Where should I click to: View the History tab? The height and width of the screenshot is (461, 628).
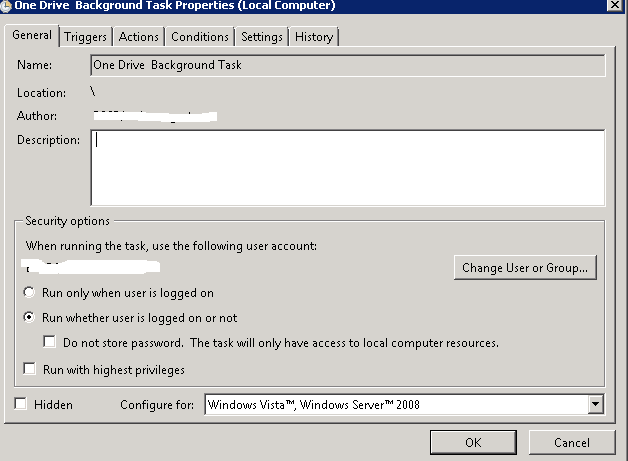tap(314, 37)
